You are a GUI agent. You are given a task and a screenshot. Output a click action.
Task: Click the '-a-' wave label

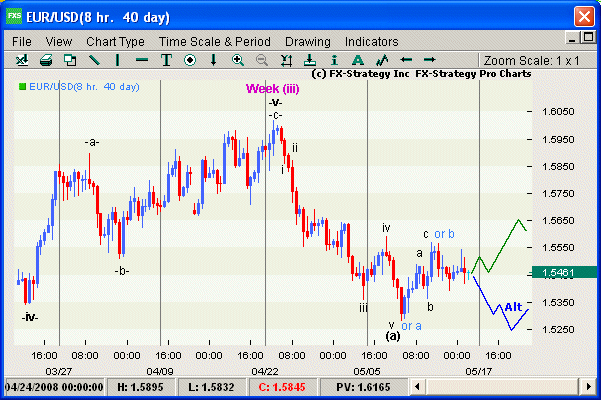[x=92, y=143]
